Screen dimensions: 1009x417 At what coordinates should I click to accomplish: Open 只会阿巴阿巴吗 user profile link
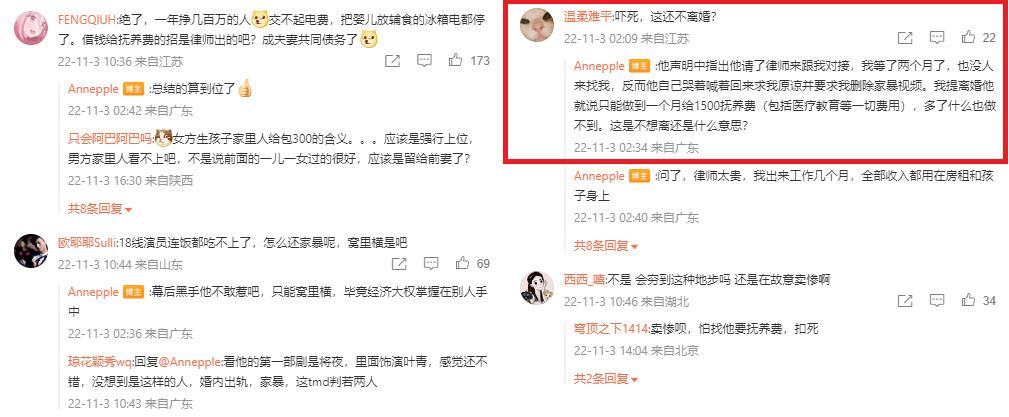(x=109, y=138)
